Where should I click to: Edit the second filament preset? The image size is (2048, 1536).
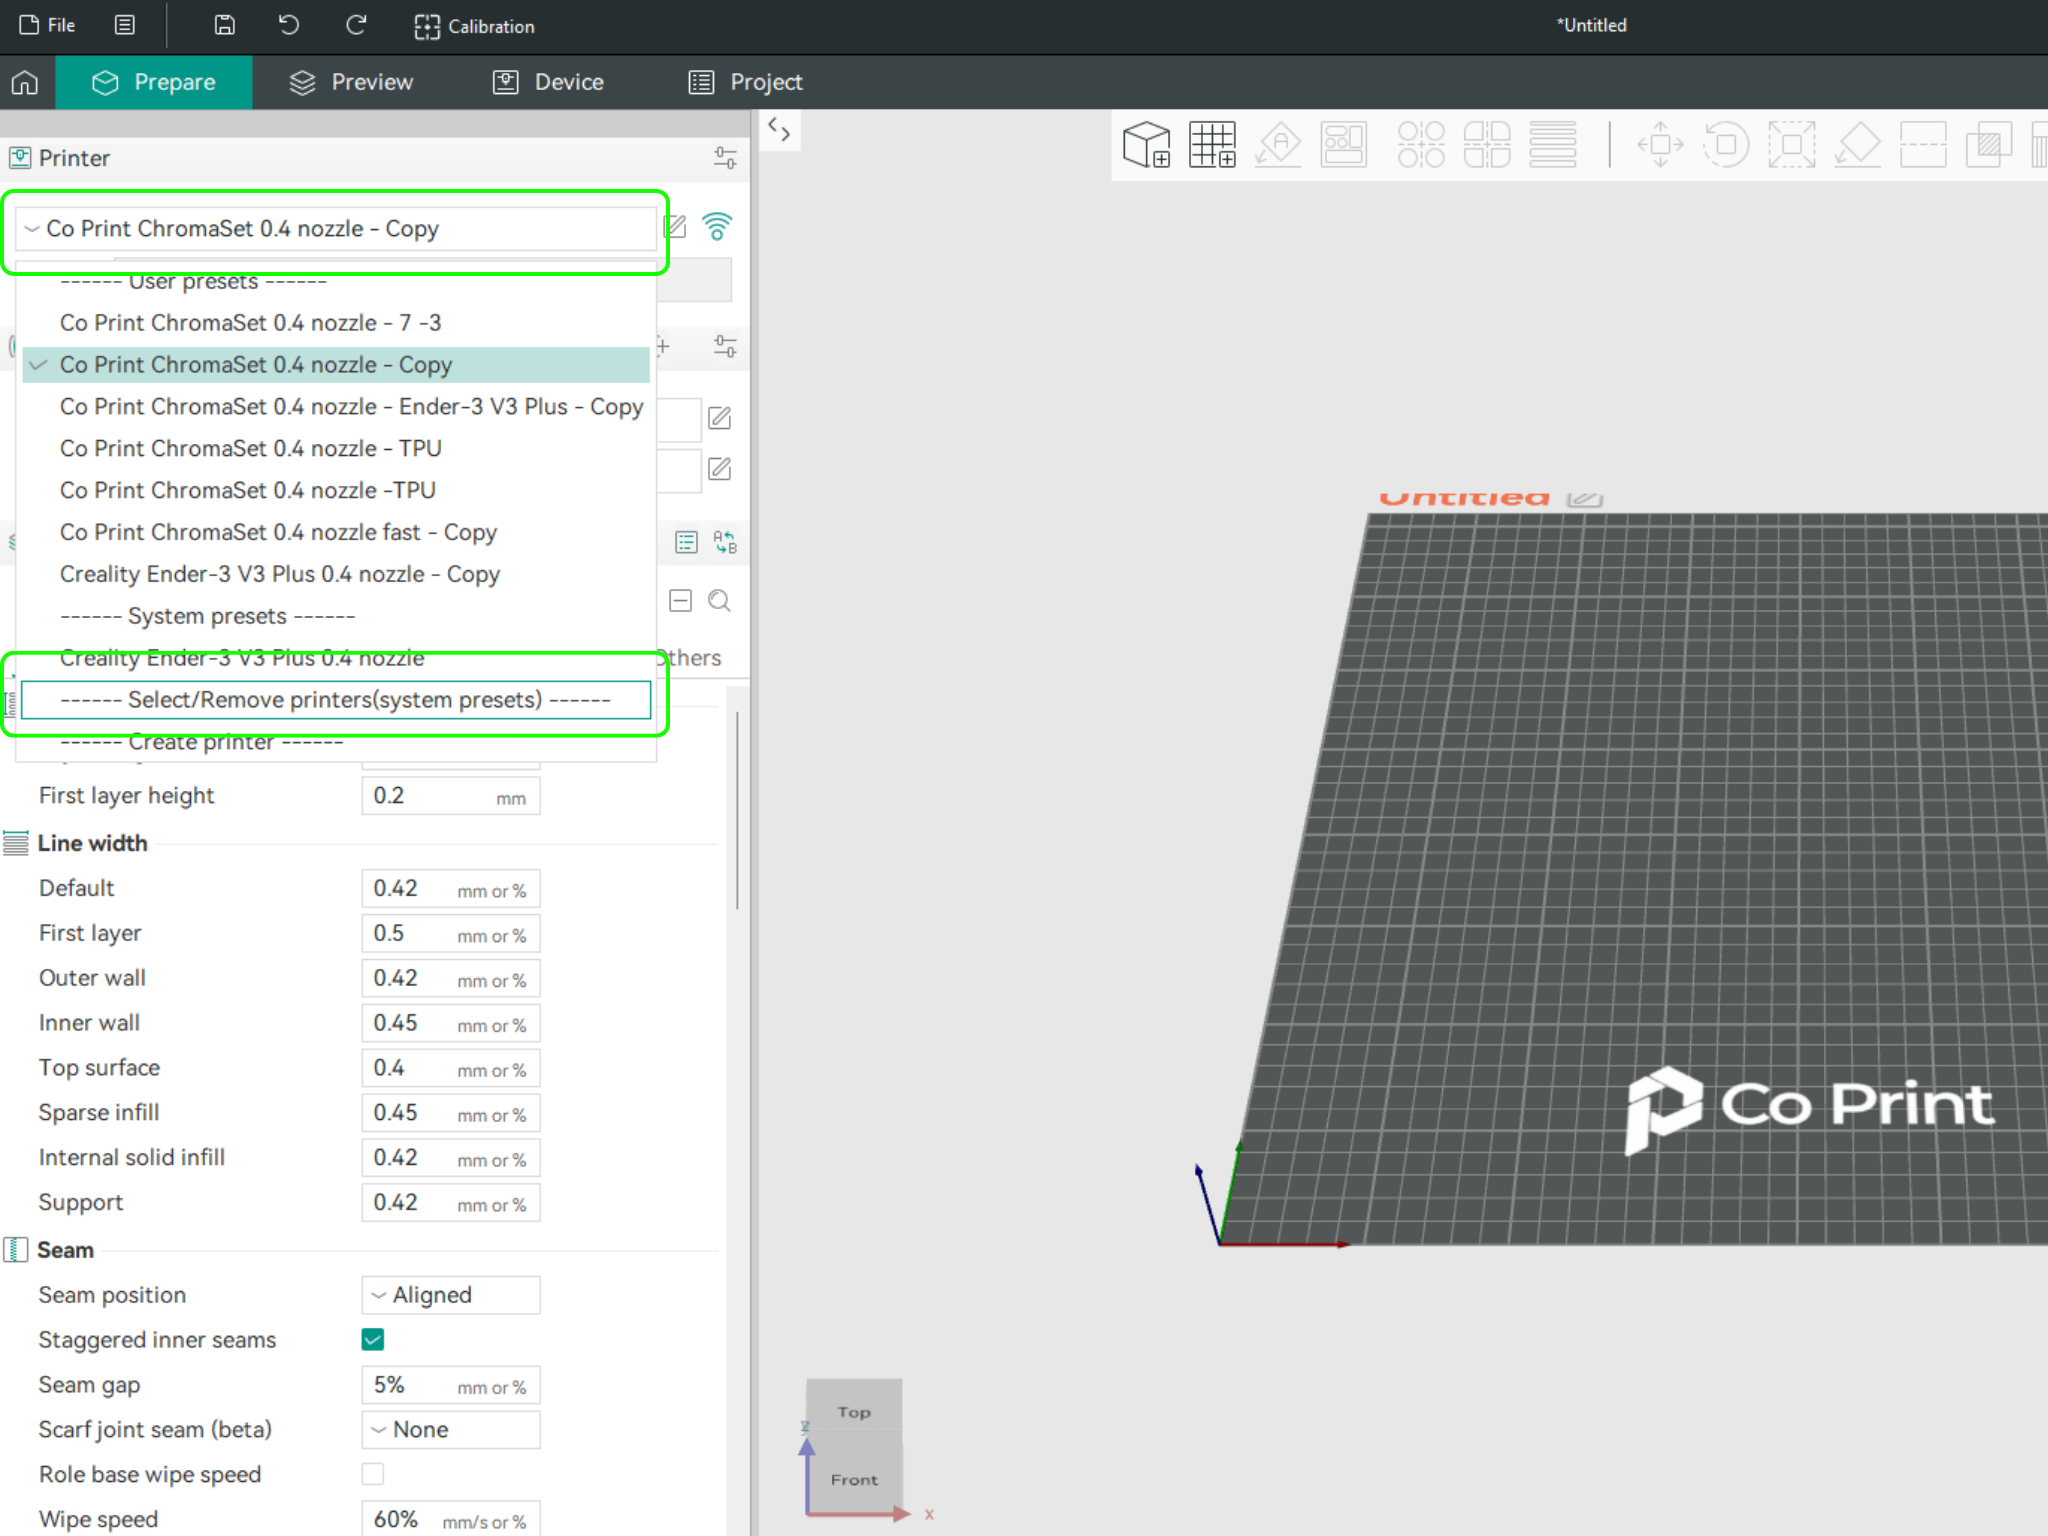pyautogui.click(x=719, y=469)
